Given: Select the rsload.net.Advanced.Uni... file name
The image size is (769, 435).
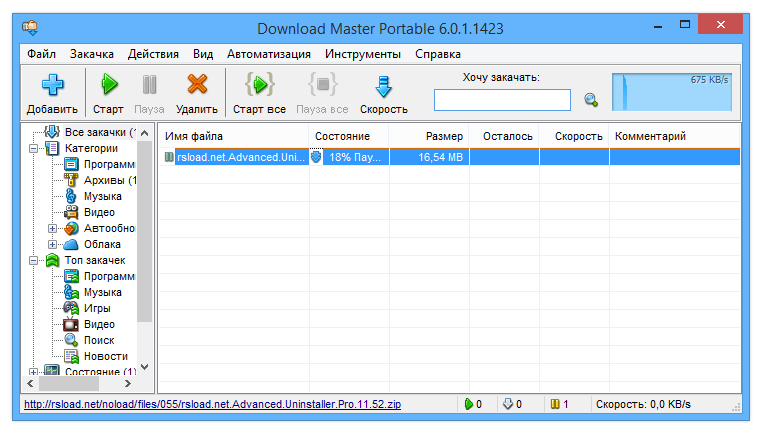Looking at the screenshot, I should 241,157.
